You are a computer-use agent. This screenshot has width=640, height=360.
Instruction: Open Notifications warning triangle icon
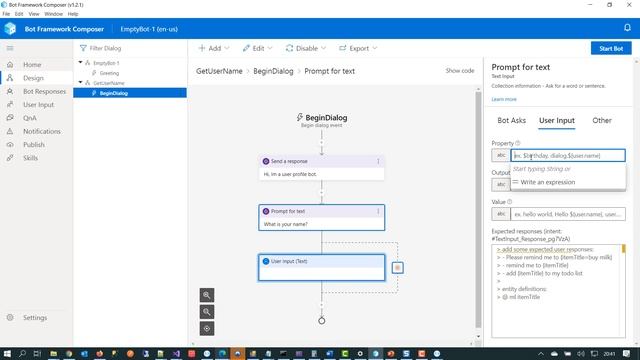coord(10,131)
